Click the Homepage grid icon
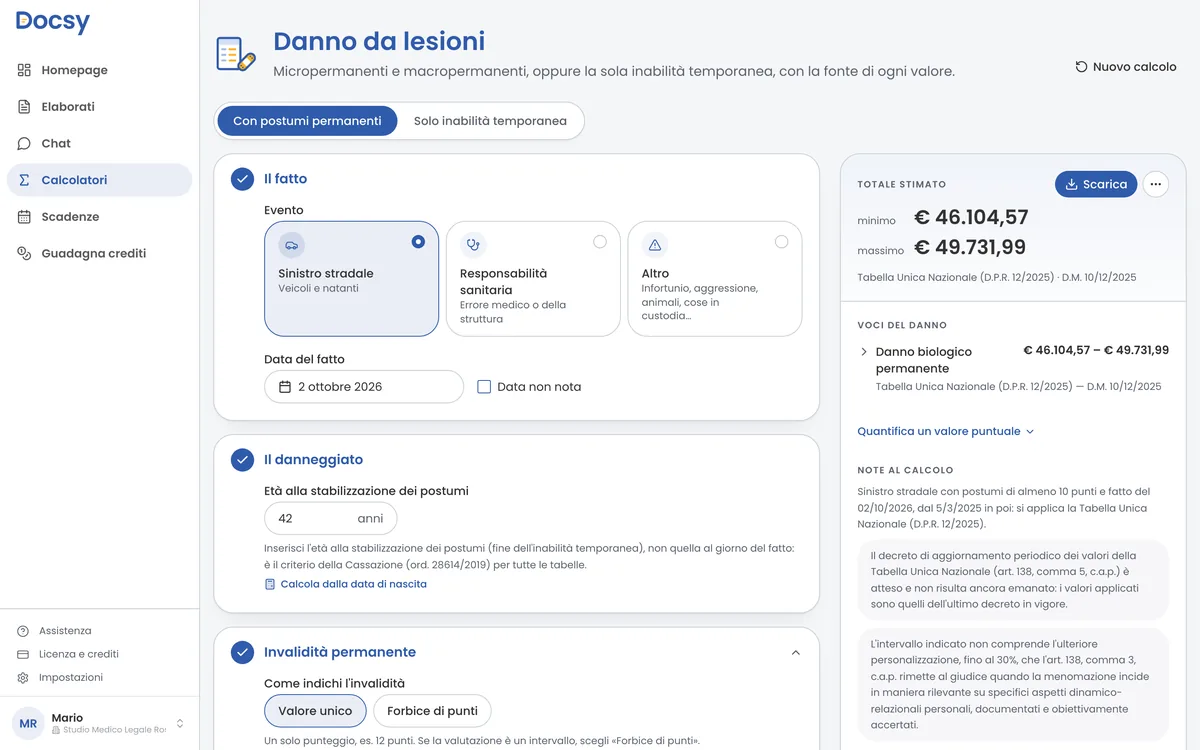Screen dimensions: 1200x750 (x=24, y=70)
